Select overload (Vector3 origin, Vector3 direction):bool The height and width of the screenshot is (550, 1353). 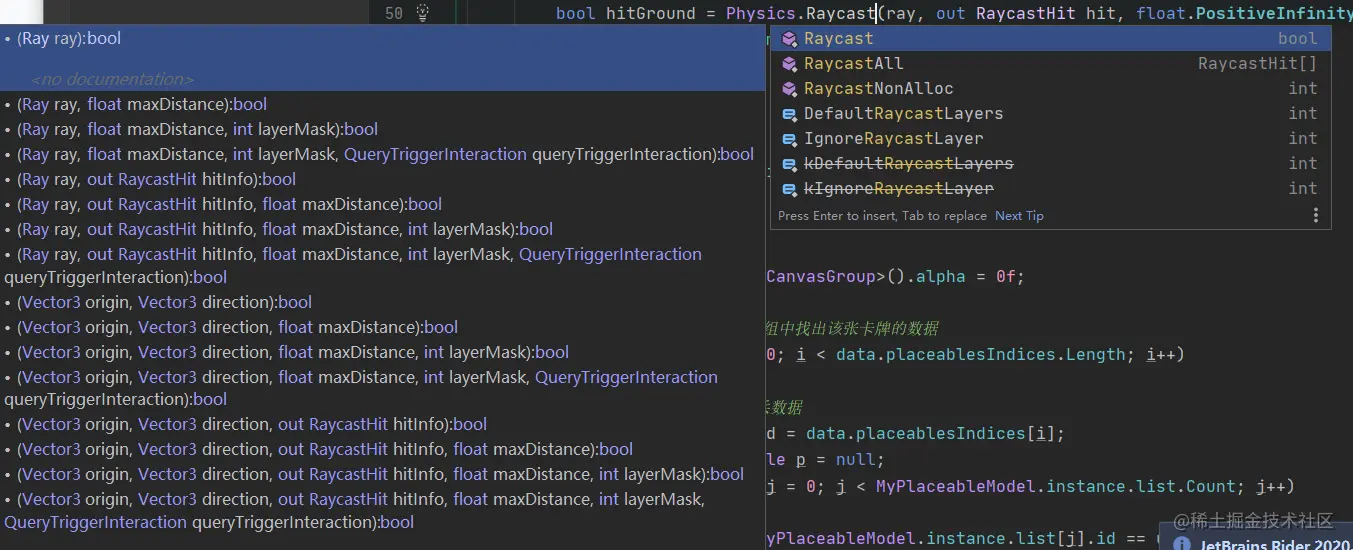[x=158, y=302]
